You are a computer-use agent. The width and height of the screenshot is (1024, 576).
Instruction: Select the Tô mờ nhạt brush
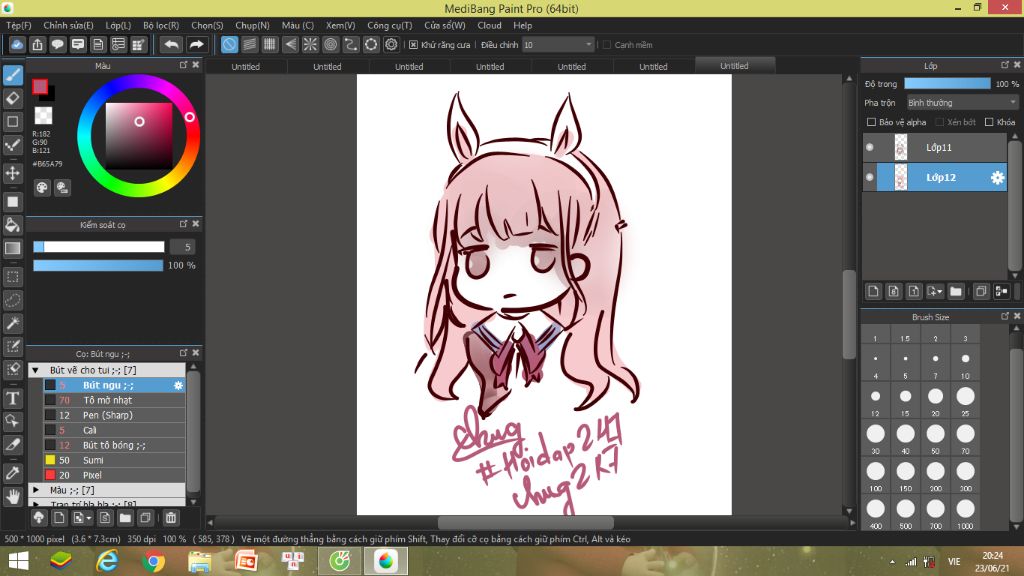[114, 400]
